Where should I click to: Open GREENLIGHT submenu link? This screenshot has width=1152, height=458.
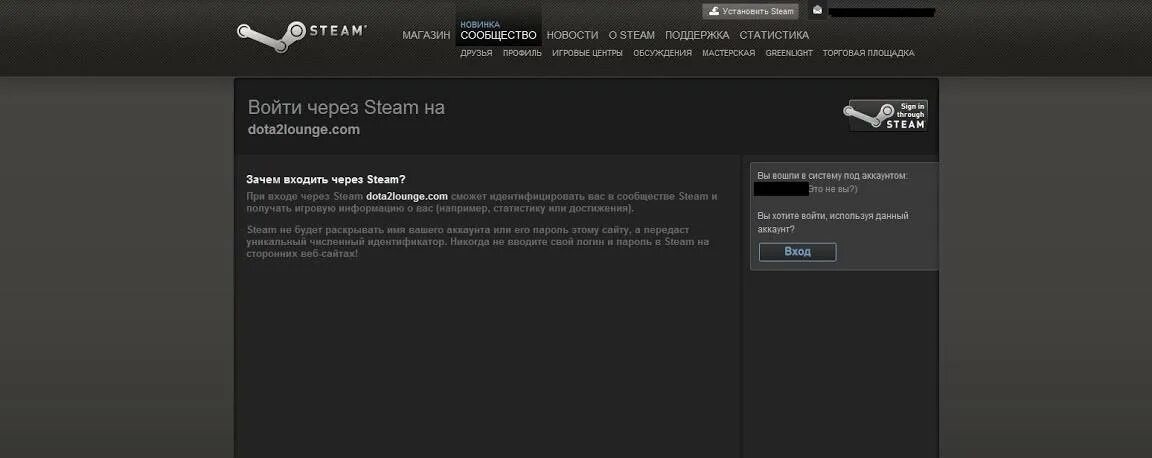point(788,53)
